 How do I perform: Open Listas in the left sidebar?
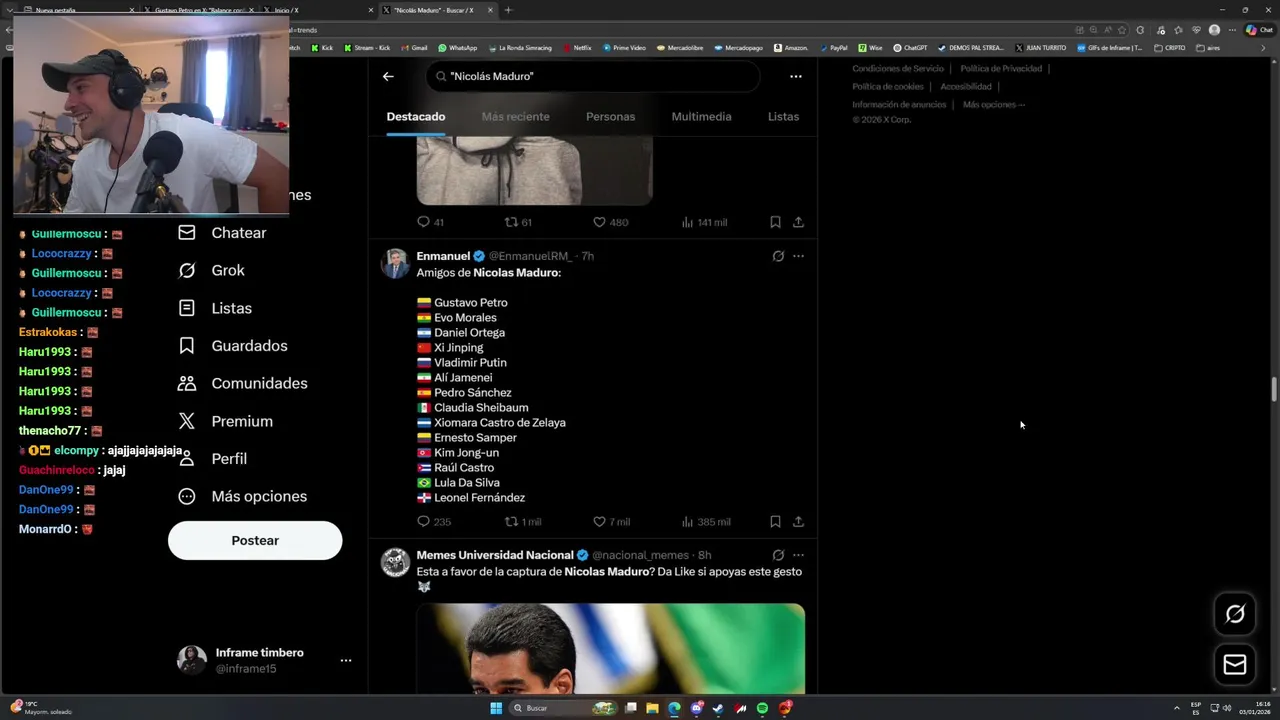(x=215, y=308)
